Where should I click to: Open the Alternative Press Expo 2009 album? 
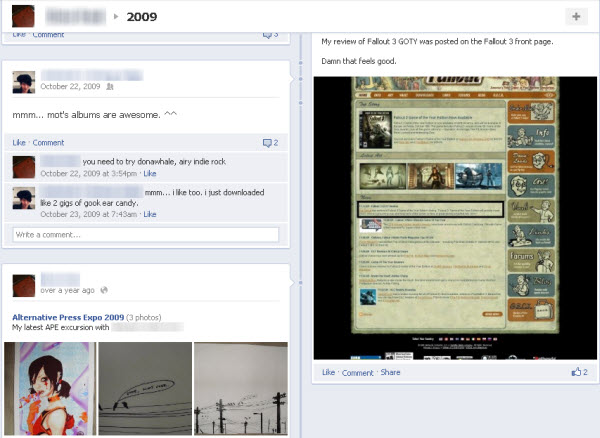(x=68, y=316)
